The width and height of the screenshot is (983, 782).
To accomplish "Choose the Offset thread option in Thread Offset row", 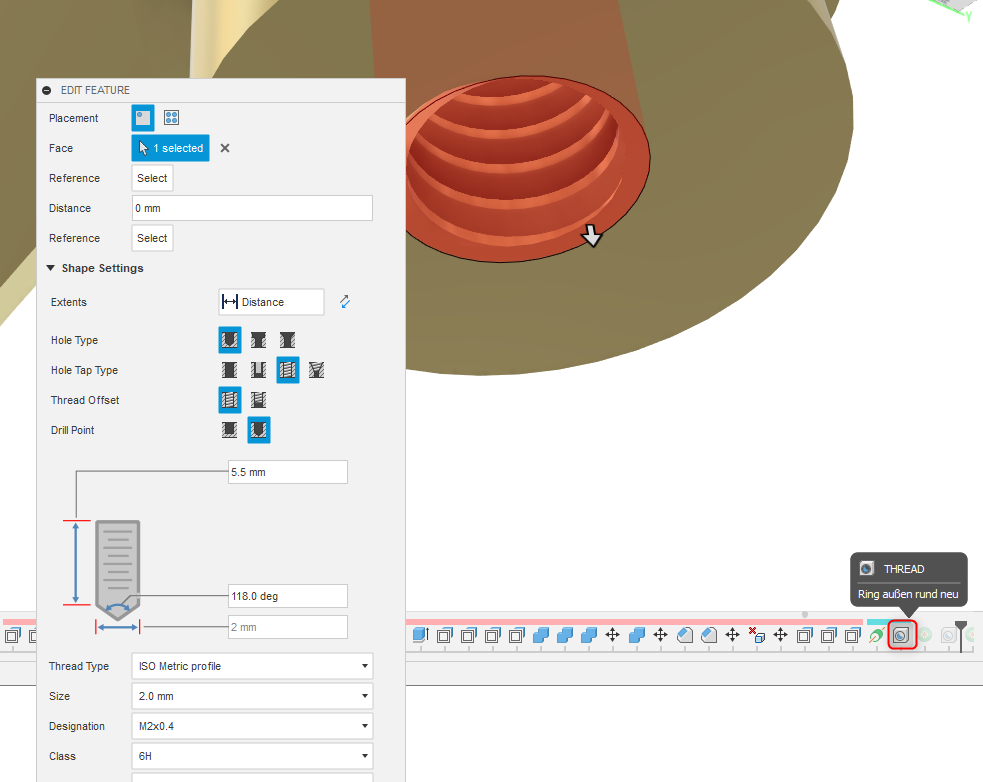I will pos(258,400).
